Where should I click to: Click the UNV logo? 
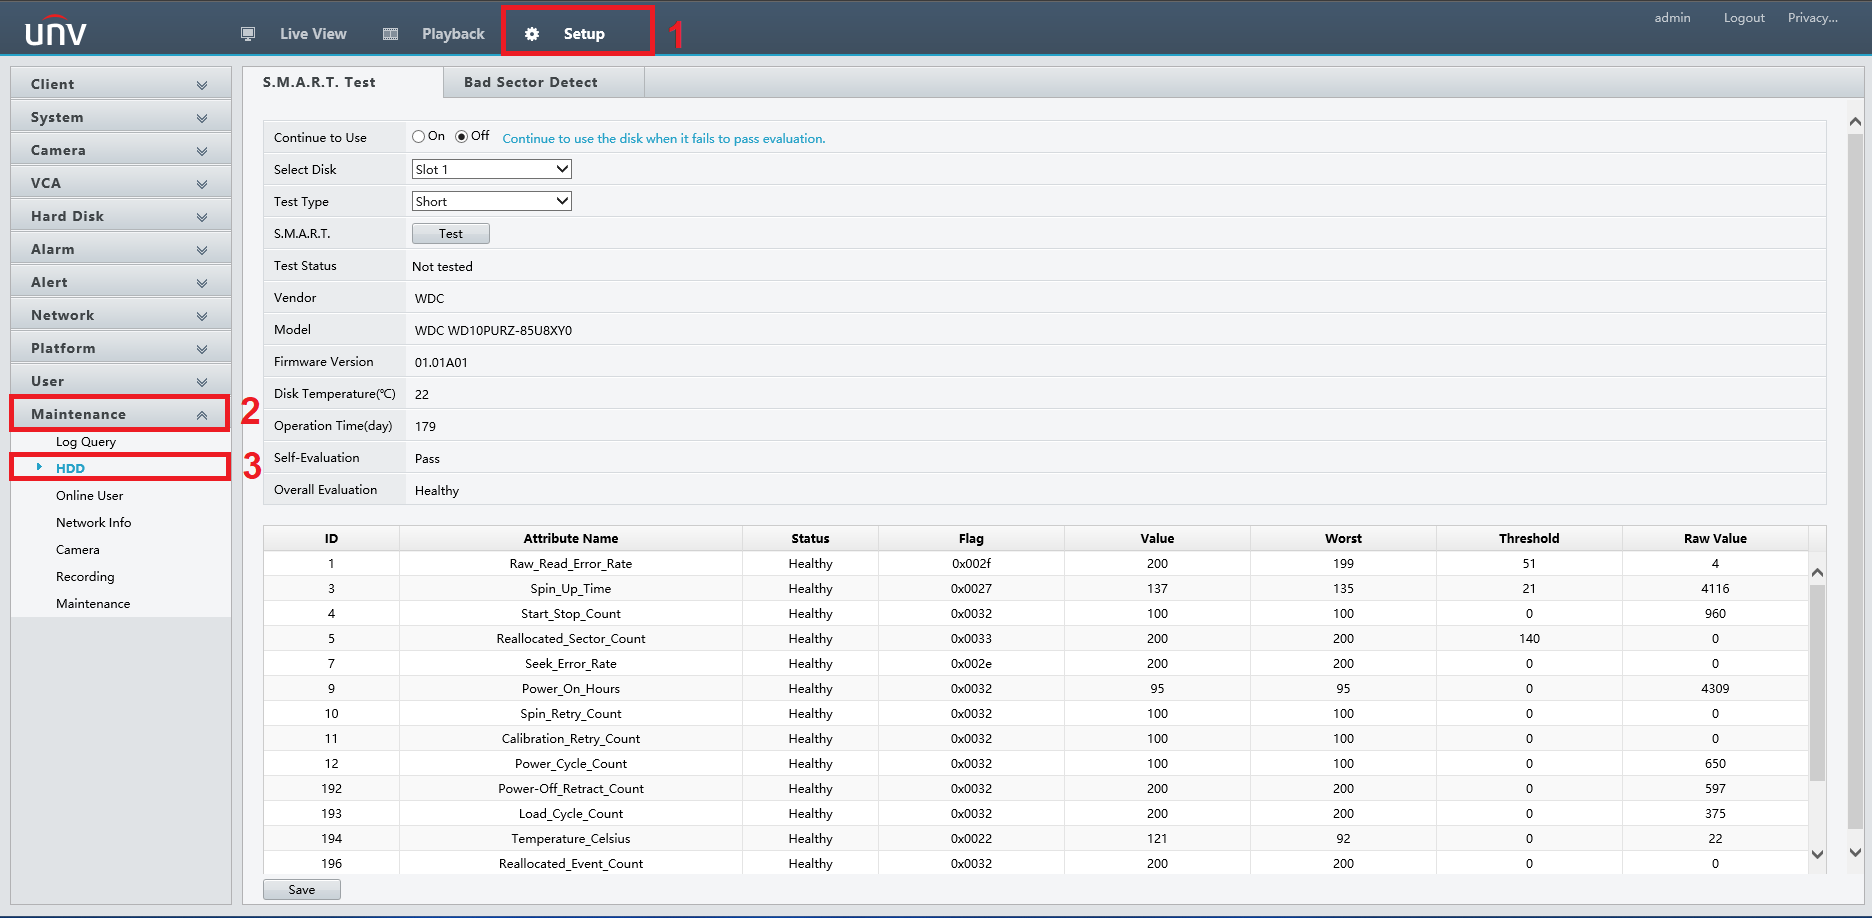click(x=56, y=32)
